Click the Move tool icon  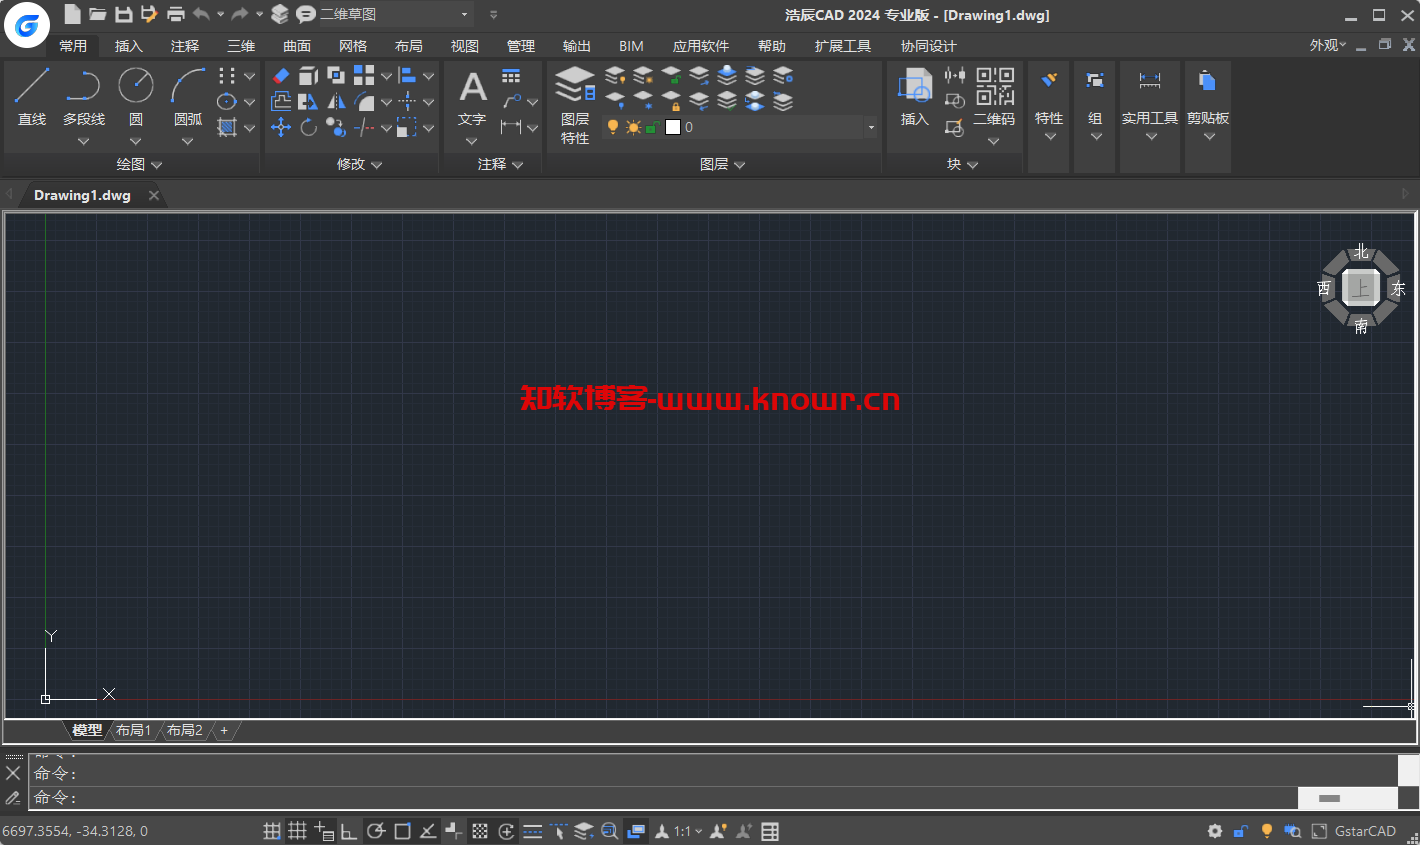[281, 128]
